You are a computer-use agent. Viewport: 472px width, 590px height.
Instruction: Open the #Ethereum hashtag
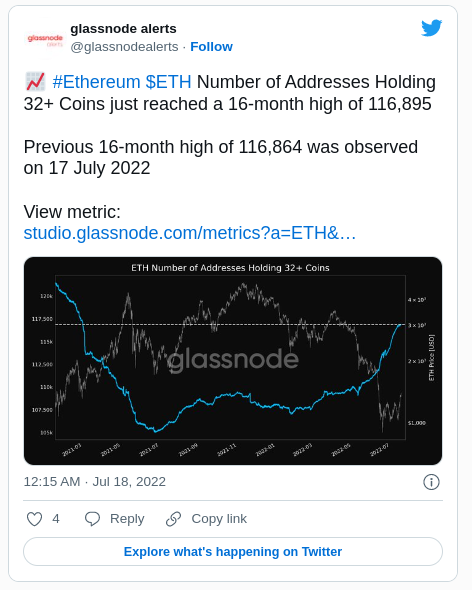click(x=96, y=82)
